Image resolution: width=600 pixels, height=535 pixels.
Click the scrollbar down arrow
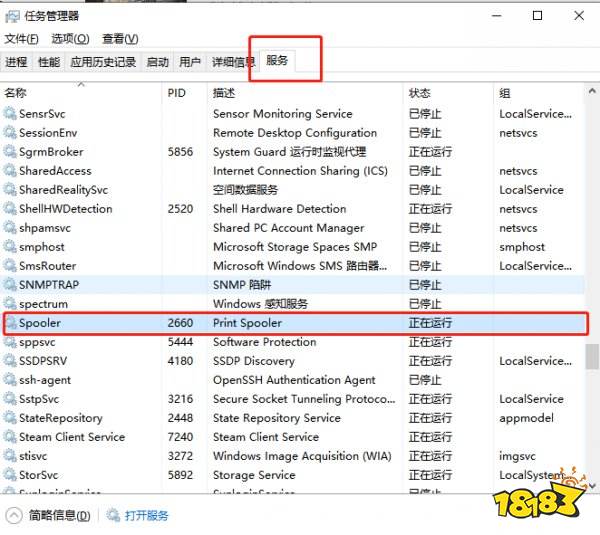point(592,486)
